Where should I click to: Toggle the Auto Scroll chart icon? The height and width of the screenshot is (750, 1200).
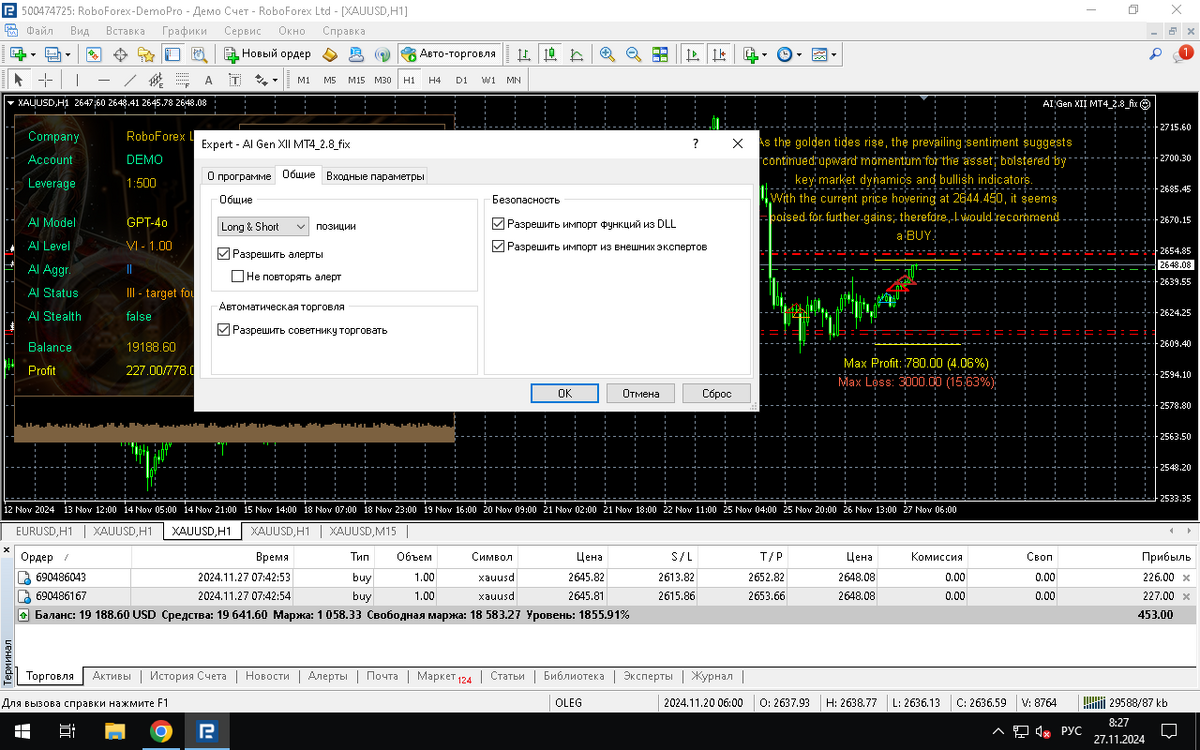tap(692, 54)
